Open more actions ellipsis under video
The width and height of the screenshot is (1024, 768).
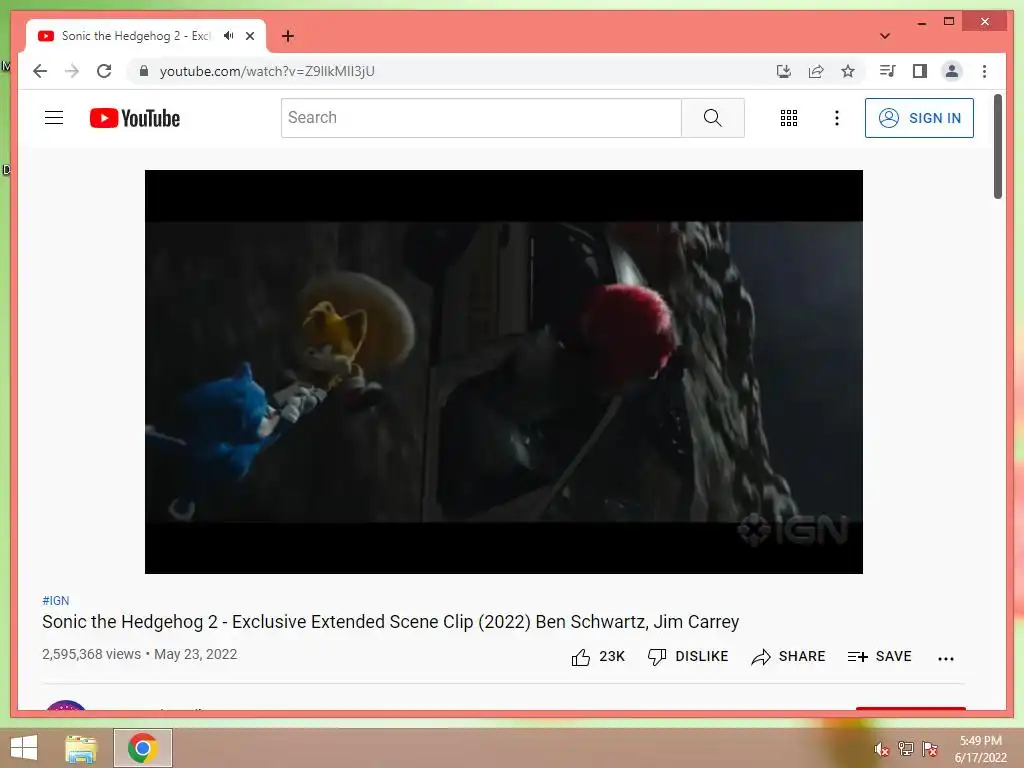pyautogui.click(x=946, y=658)
